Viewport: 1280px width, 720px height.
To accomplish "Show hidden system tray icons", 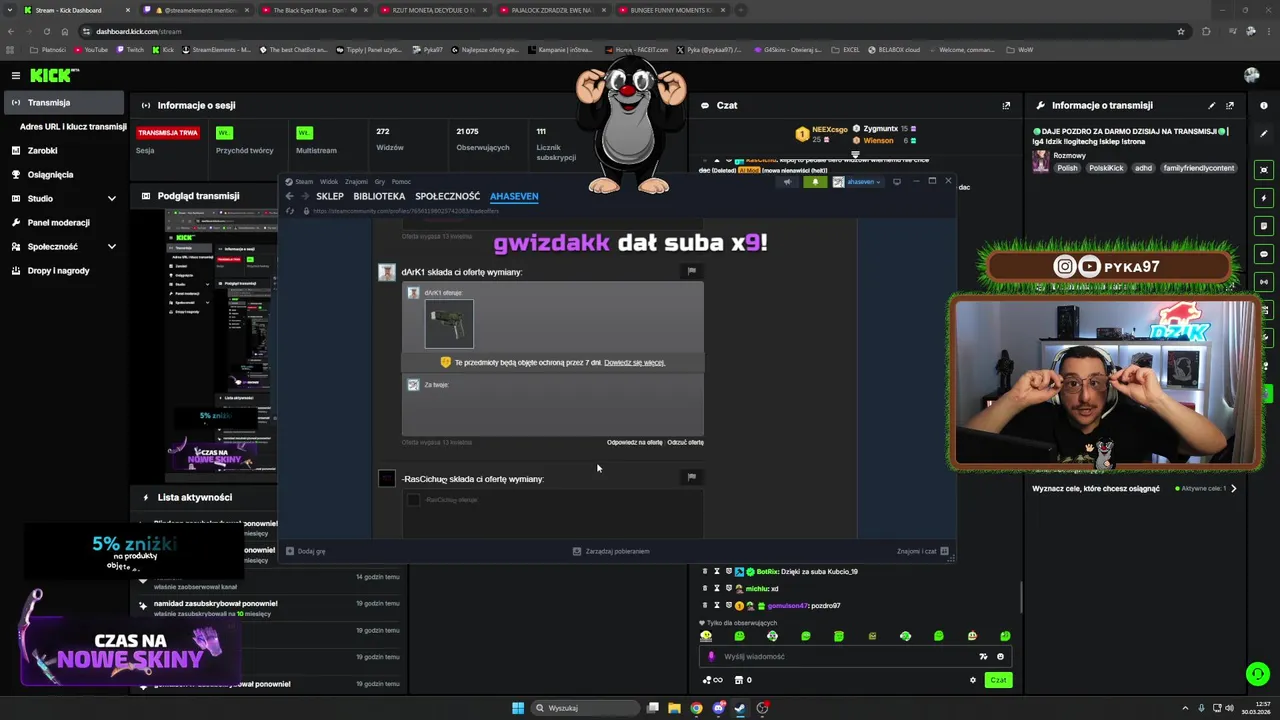I will pyautogui.click(x=1185, y=708).
